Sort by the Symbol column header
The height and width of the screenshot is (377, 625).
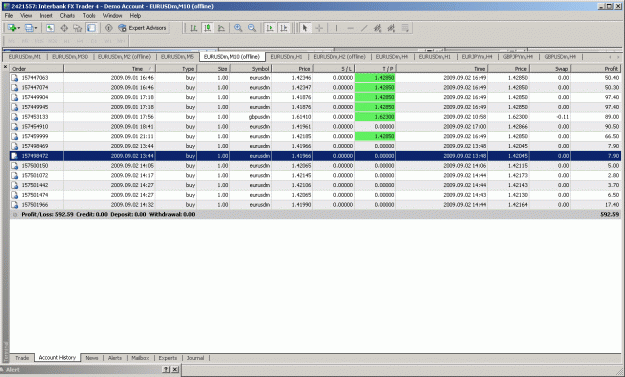point(251,69)
